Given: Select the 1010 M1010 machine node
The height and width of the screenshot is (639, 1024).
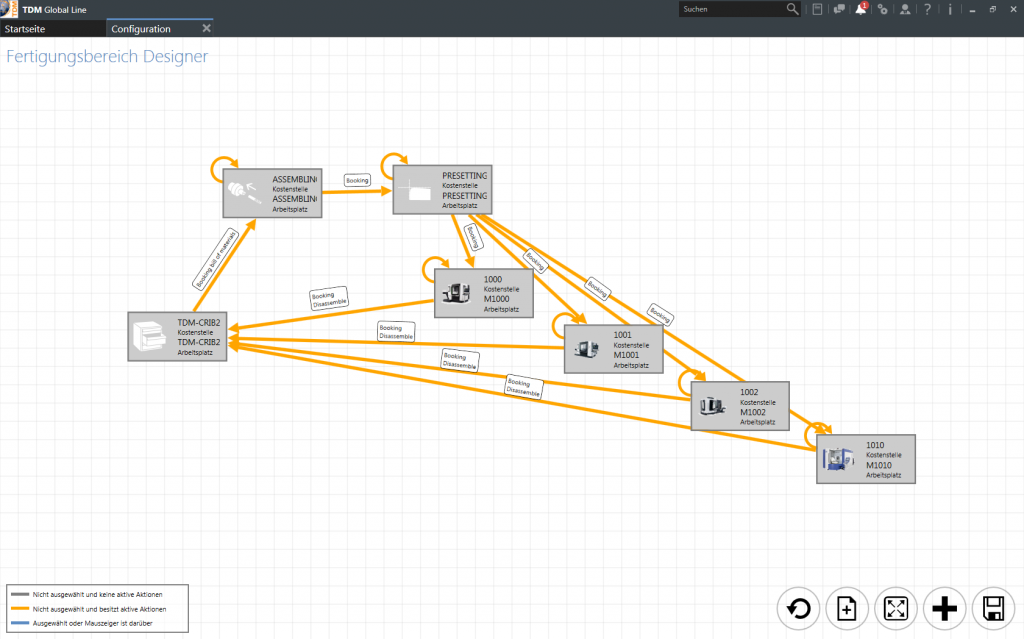Looking at the screenshot, I should [866, 459].
